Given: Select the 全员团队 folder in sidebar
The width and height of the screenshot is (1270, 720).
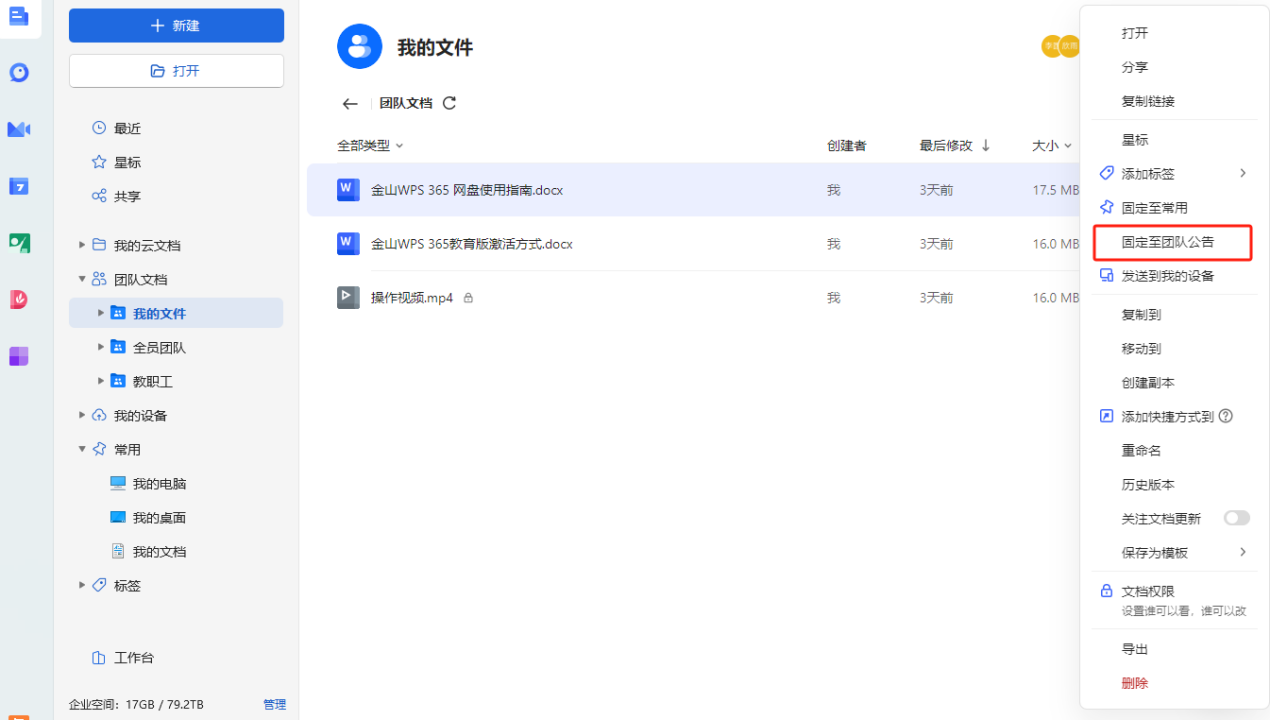Looking at the screenshot, I should pyautogui.click(x=159, y=348).
